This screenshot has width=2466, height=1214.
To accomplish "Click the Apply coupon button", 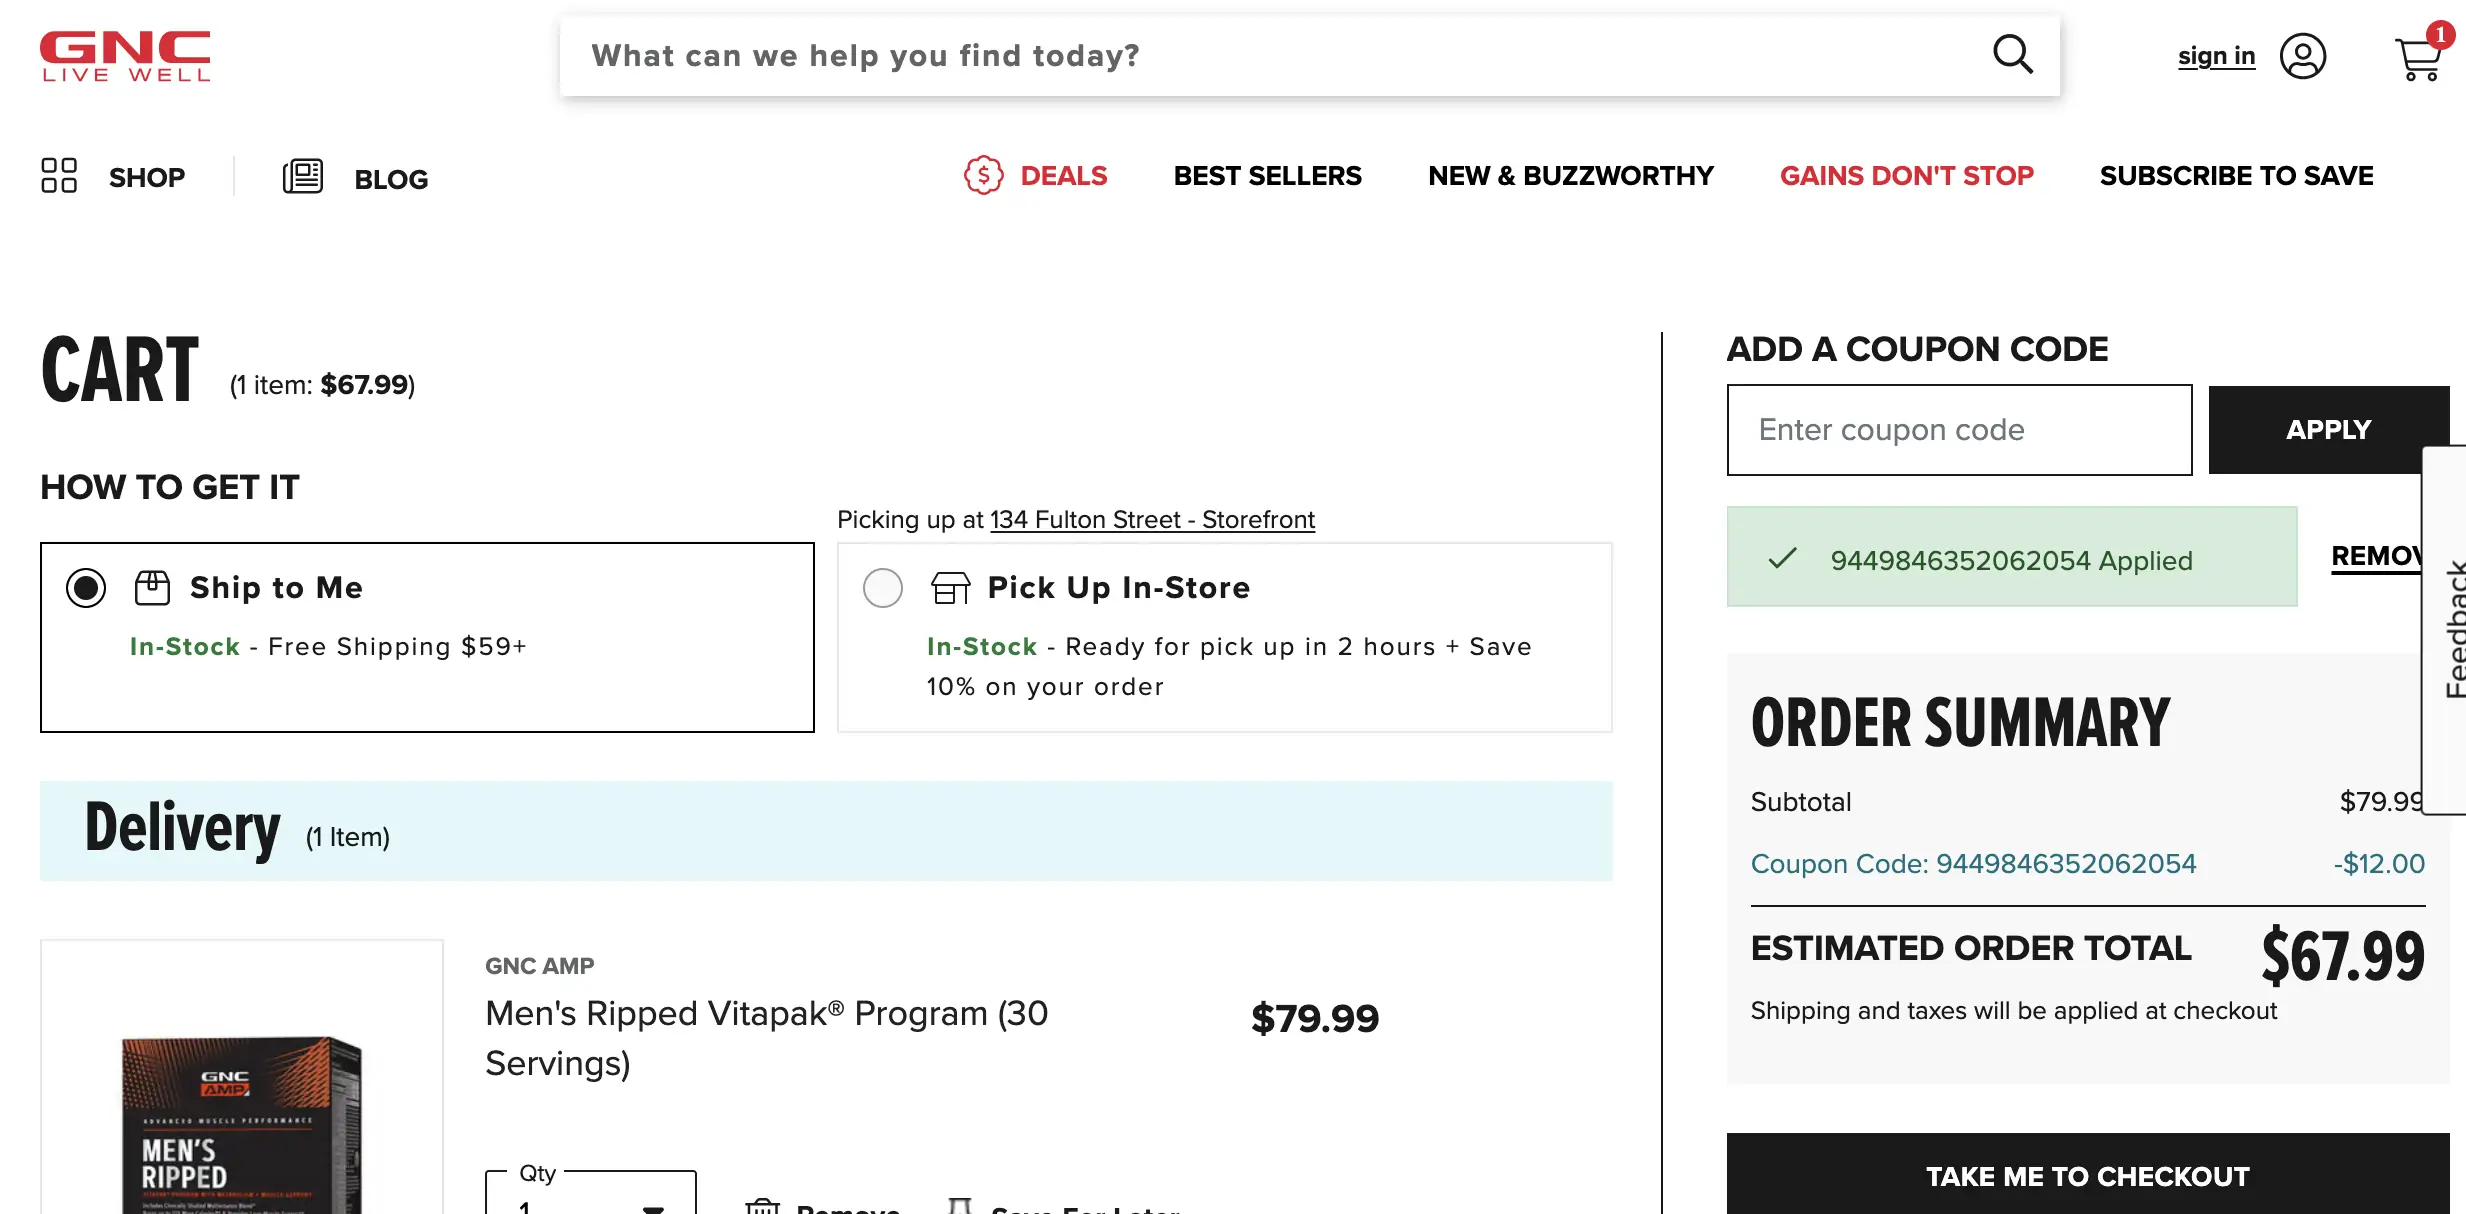I will click(2328, 430).
